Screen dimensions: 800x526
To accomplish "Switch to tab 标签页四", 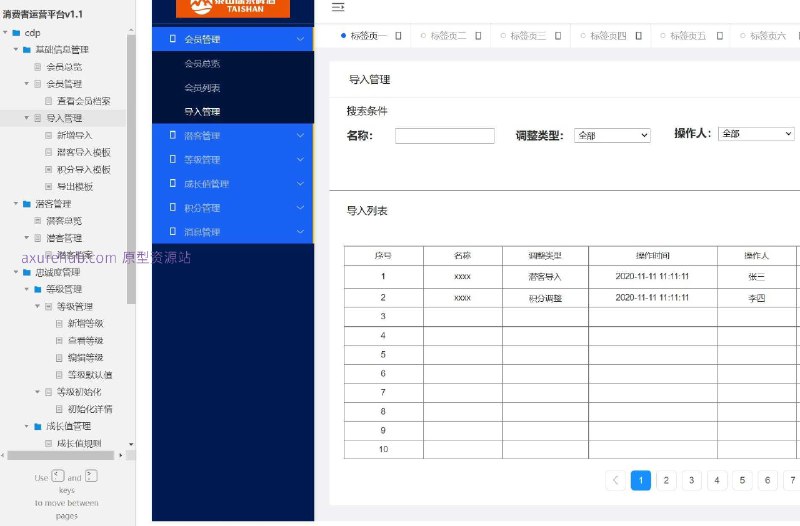I will pyautogui.click(x=608, y=36).
